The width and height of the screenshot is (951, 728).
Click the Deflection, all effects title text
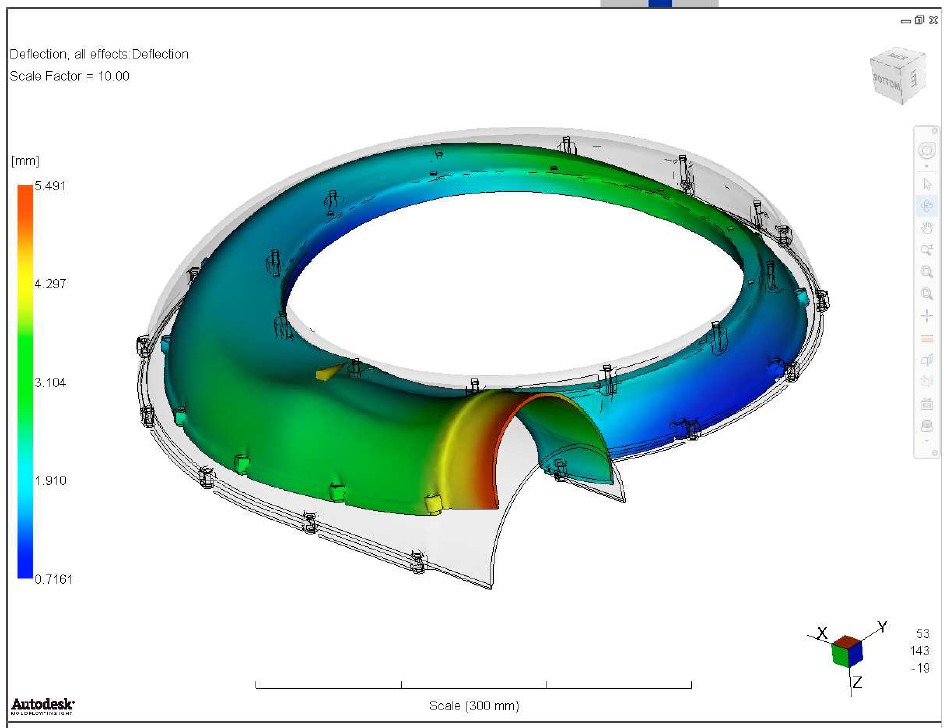coord(99,54)
